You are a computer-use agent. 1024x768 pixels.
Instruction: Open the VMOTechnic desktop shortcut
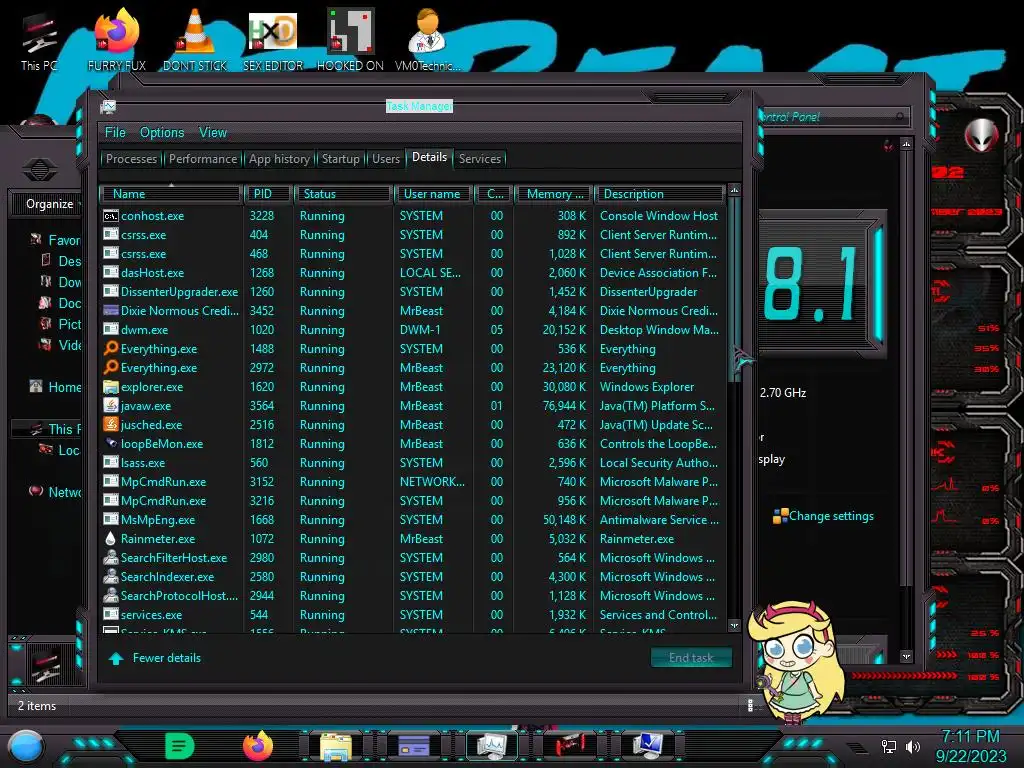[x=428, y=40]
